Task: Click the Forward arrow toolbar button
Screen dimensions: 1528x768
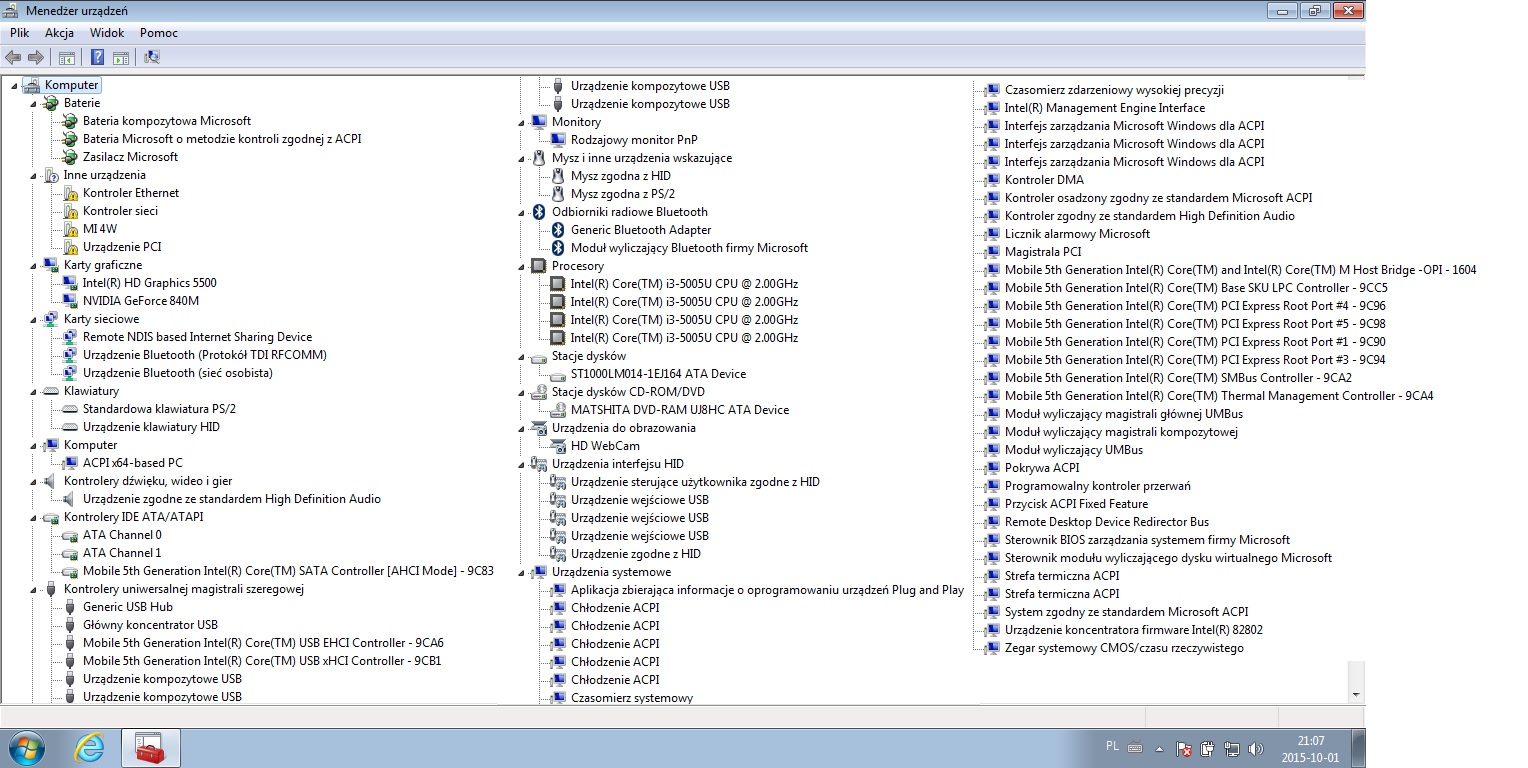Action: 36,57
